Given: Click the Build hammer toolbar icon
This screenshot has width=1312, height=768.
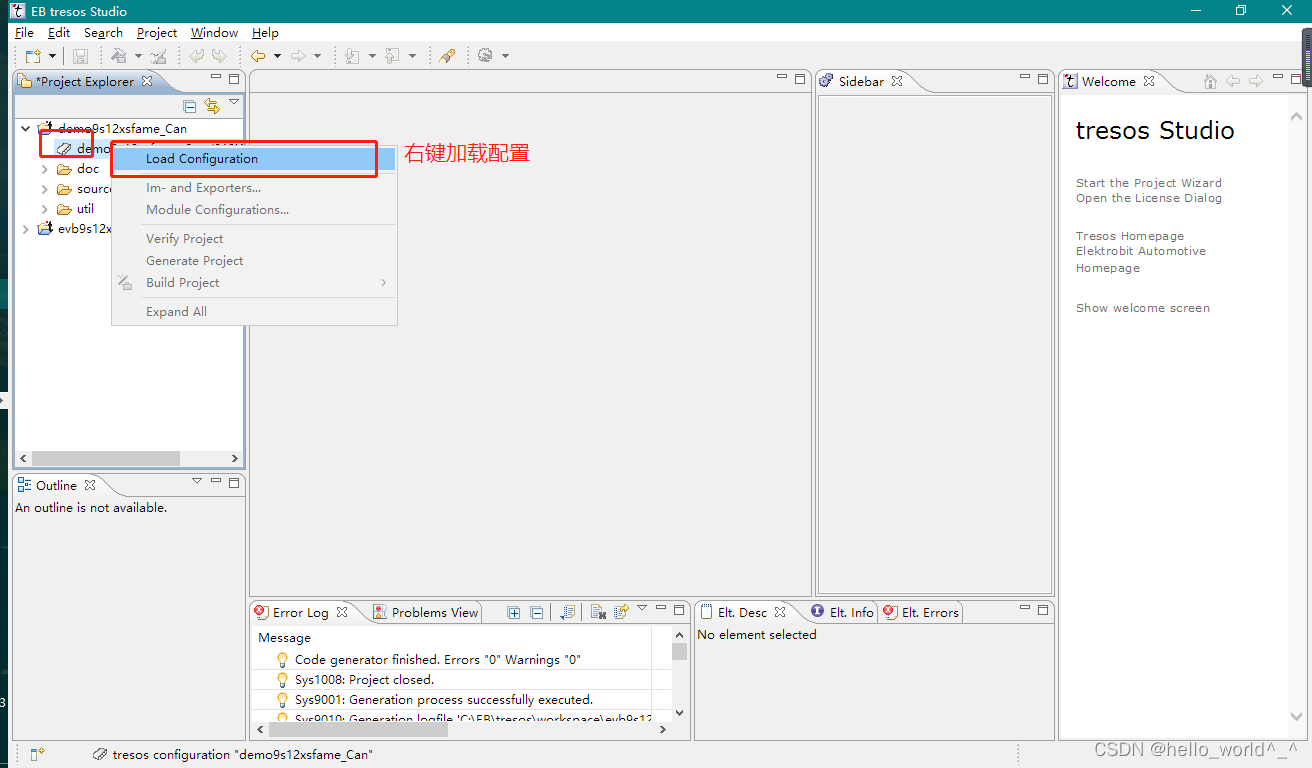Looking at the screenshot, I should pyautogui.click(x=119, y=56).
